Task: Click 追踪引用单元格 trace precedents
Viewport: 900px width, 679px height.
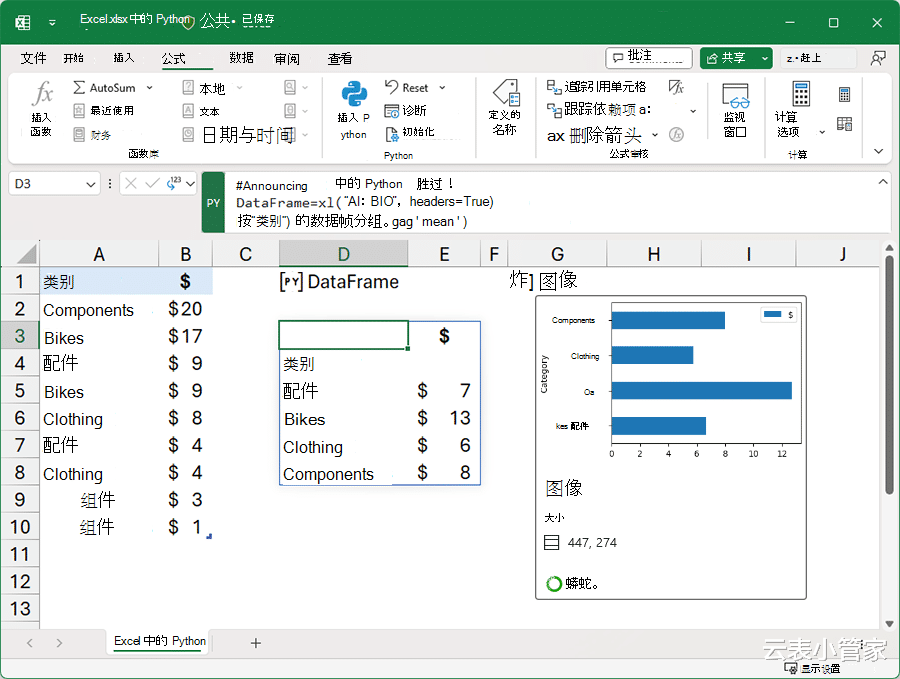Action: (554, 87)
